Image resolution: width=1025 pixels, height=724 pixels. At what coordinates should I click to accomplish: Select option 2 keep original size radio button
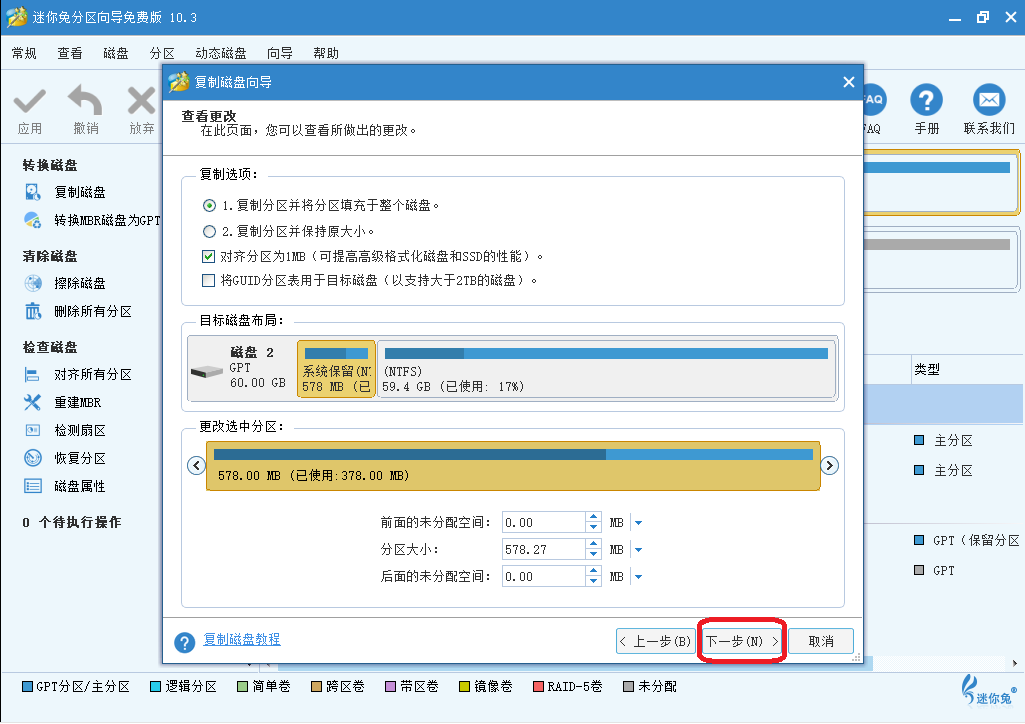pyautogui.click(x=209, y=231)
